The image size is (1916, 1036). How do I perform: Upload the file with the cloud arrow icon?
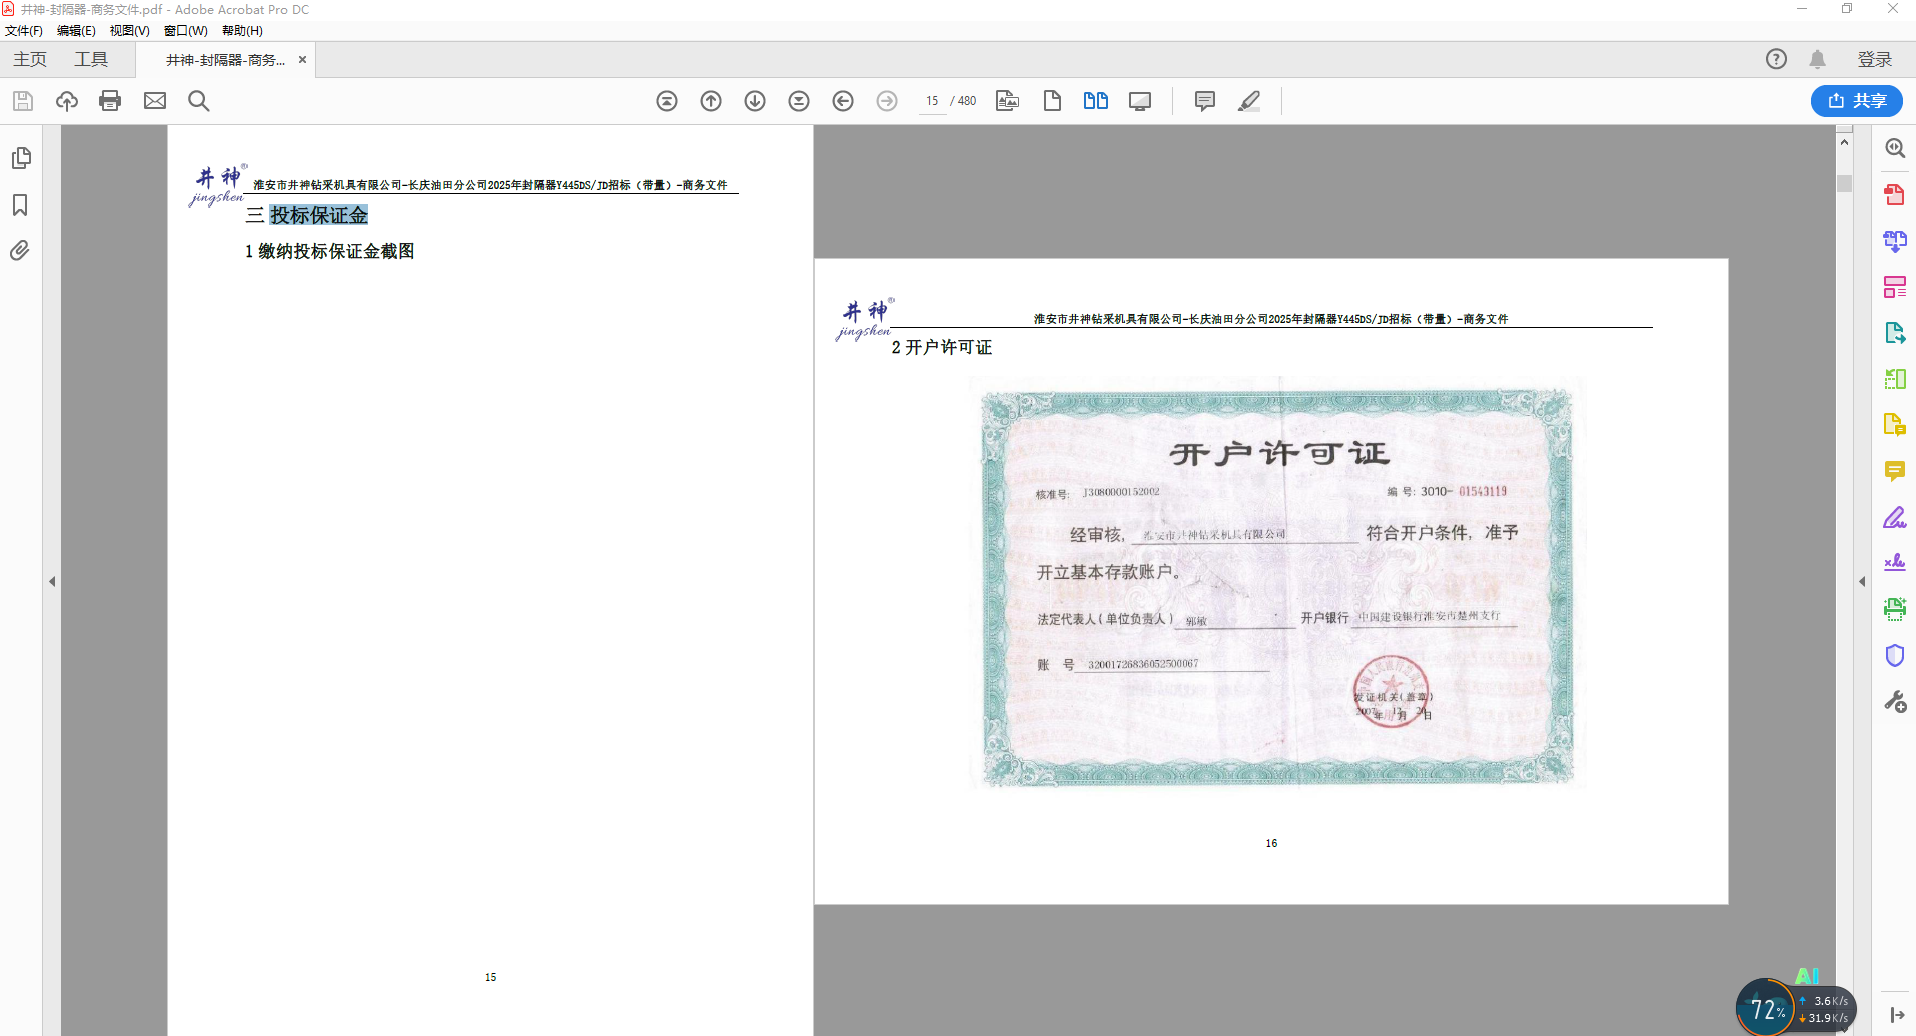tap(67, 101)
